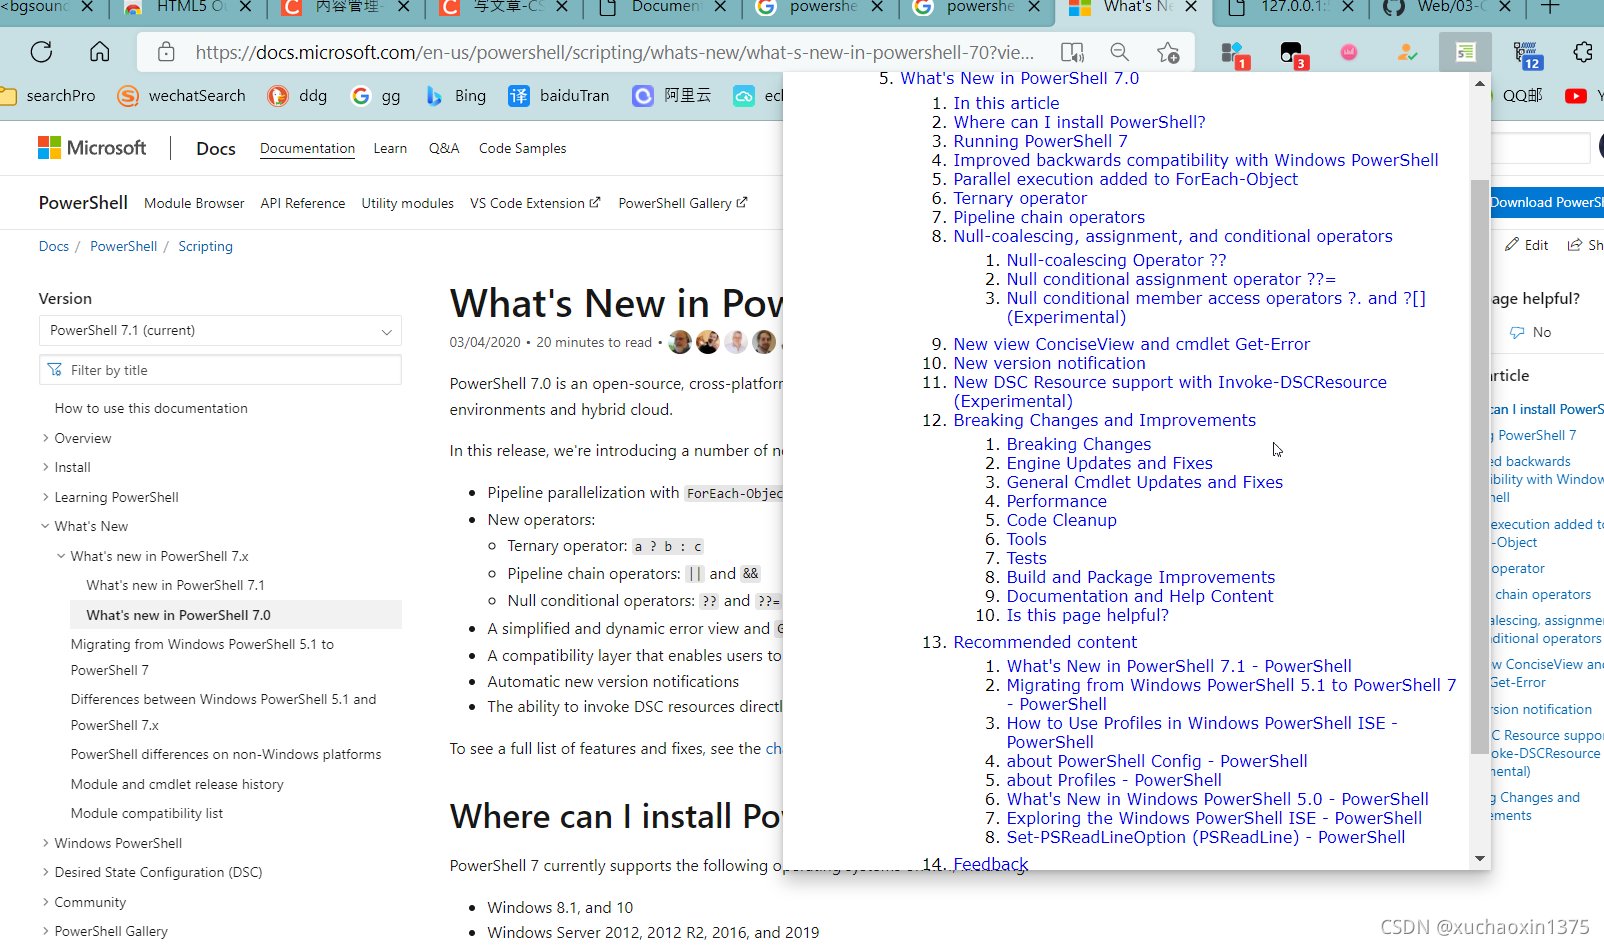Jump to Performance in outline popup
The image size is (1604, 945).
pos(1056,501)
